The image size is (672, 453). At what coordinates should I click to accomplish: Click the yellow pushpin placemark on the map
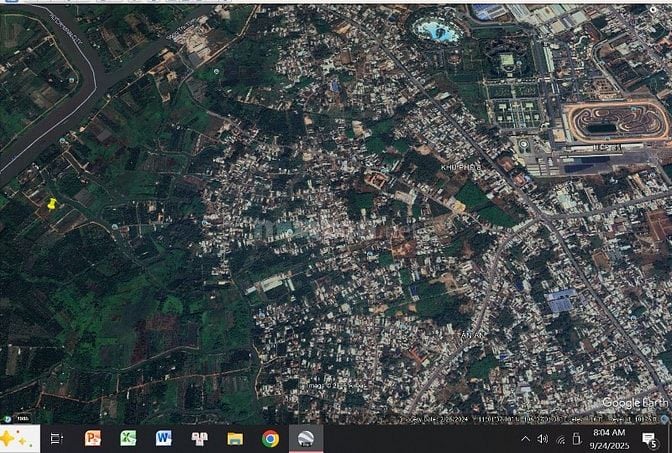click(52, 204)
